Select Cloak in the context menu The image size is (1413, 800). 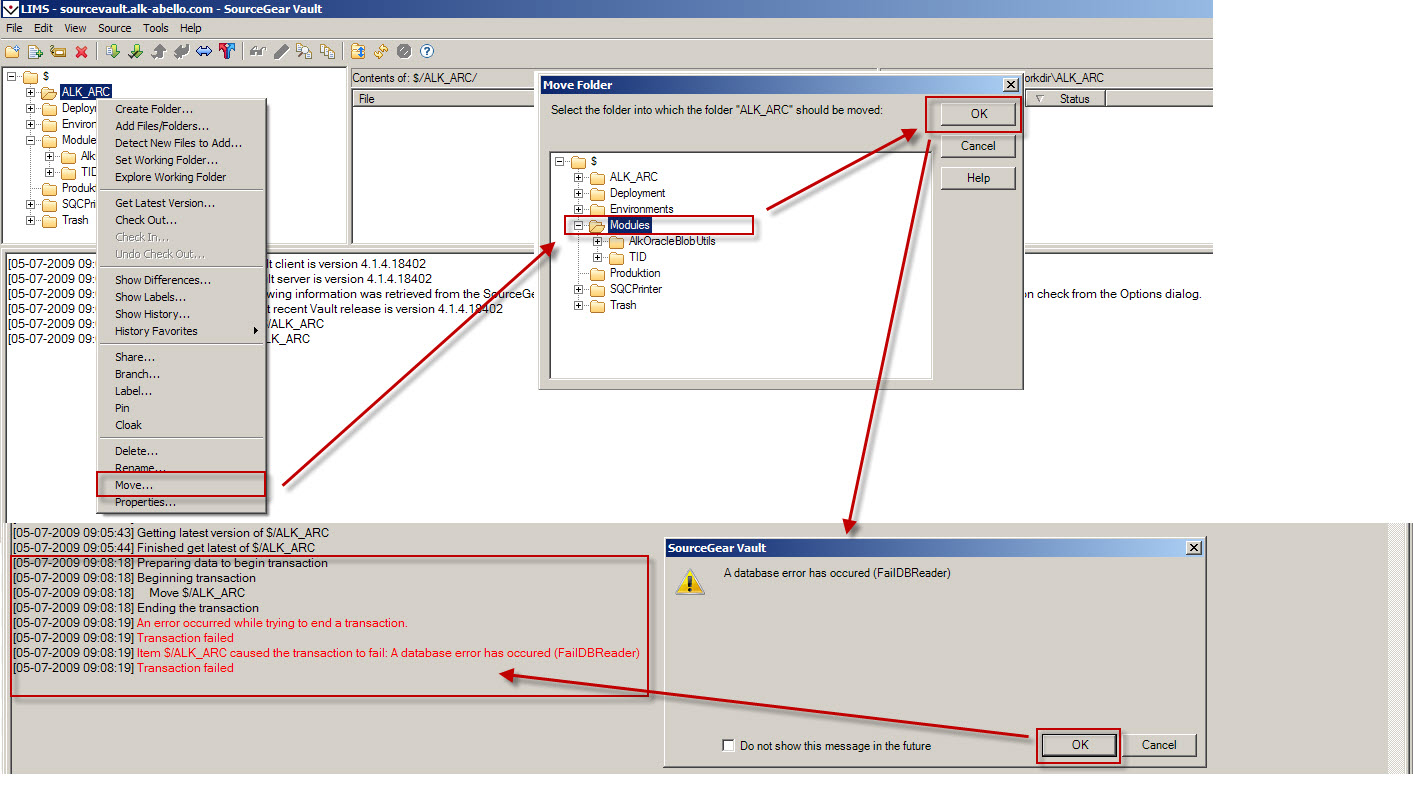(x=181, y=425)
